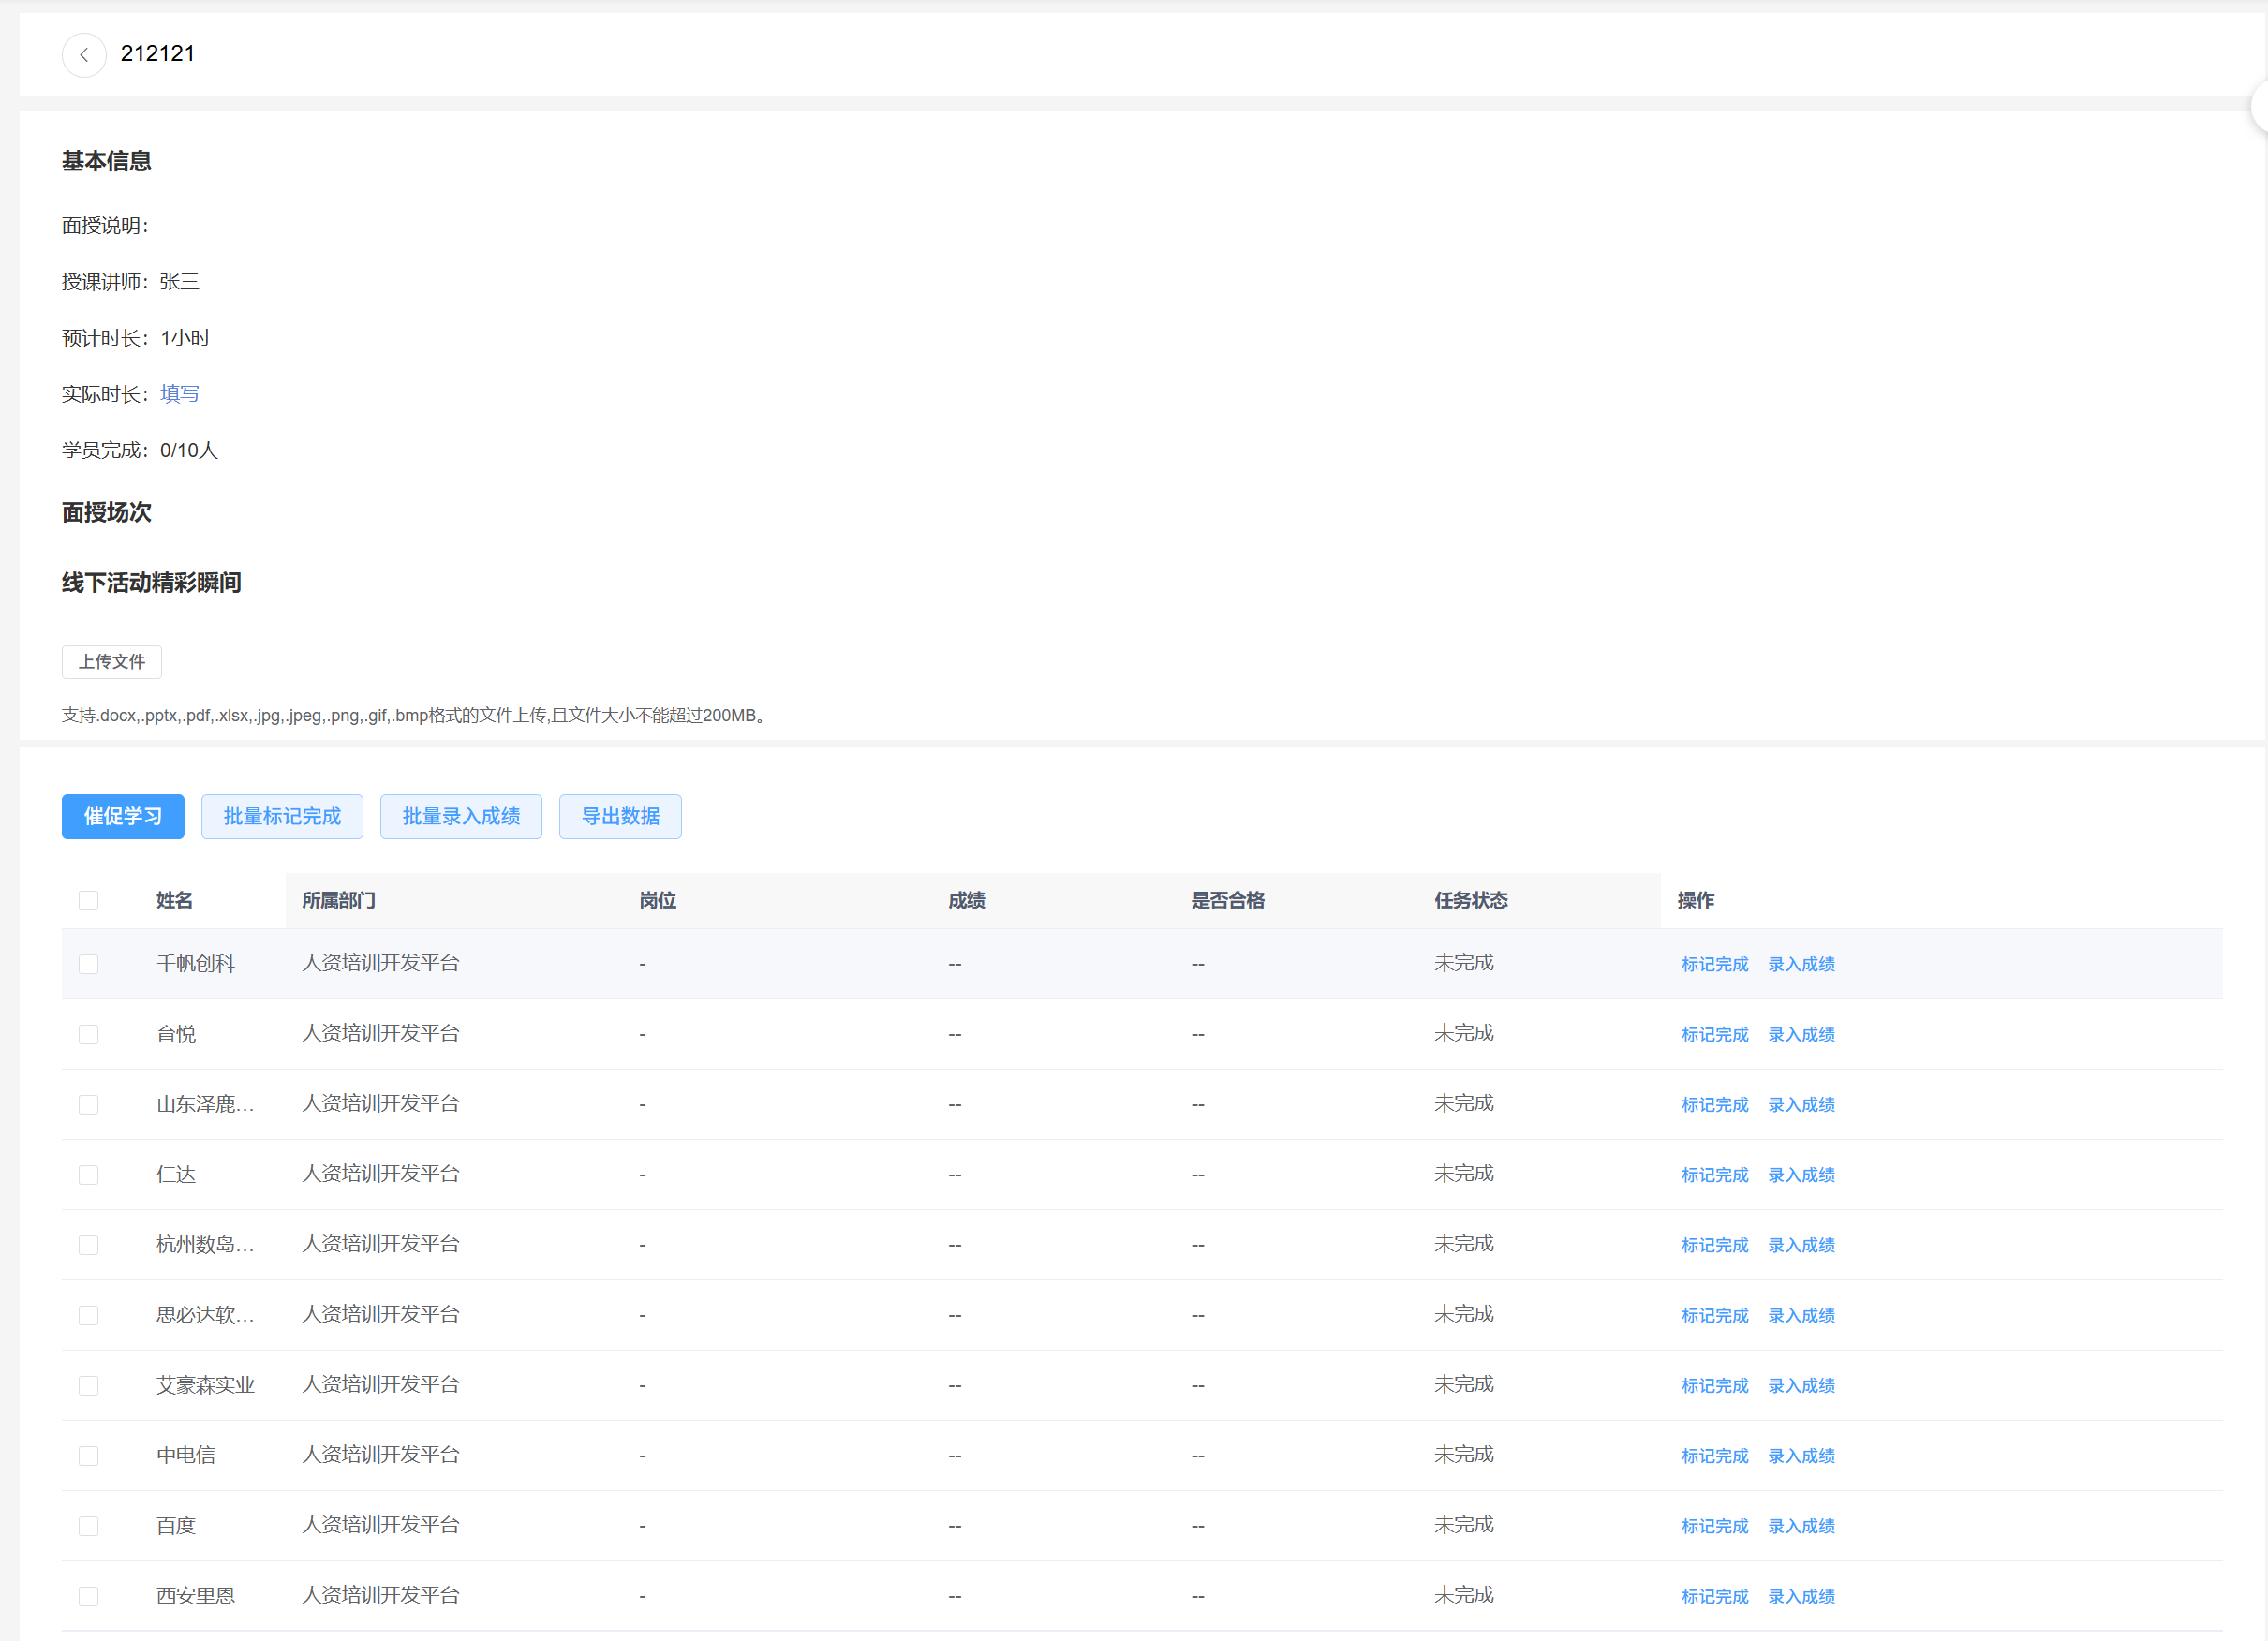Mark 千帆创科 as complete via 标记完成

pos(1714,964)
